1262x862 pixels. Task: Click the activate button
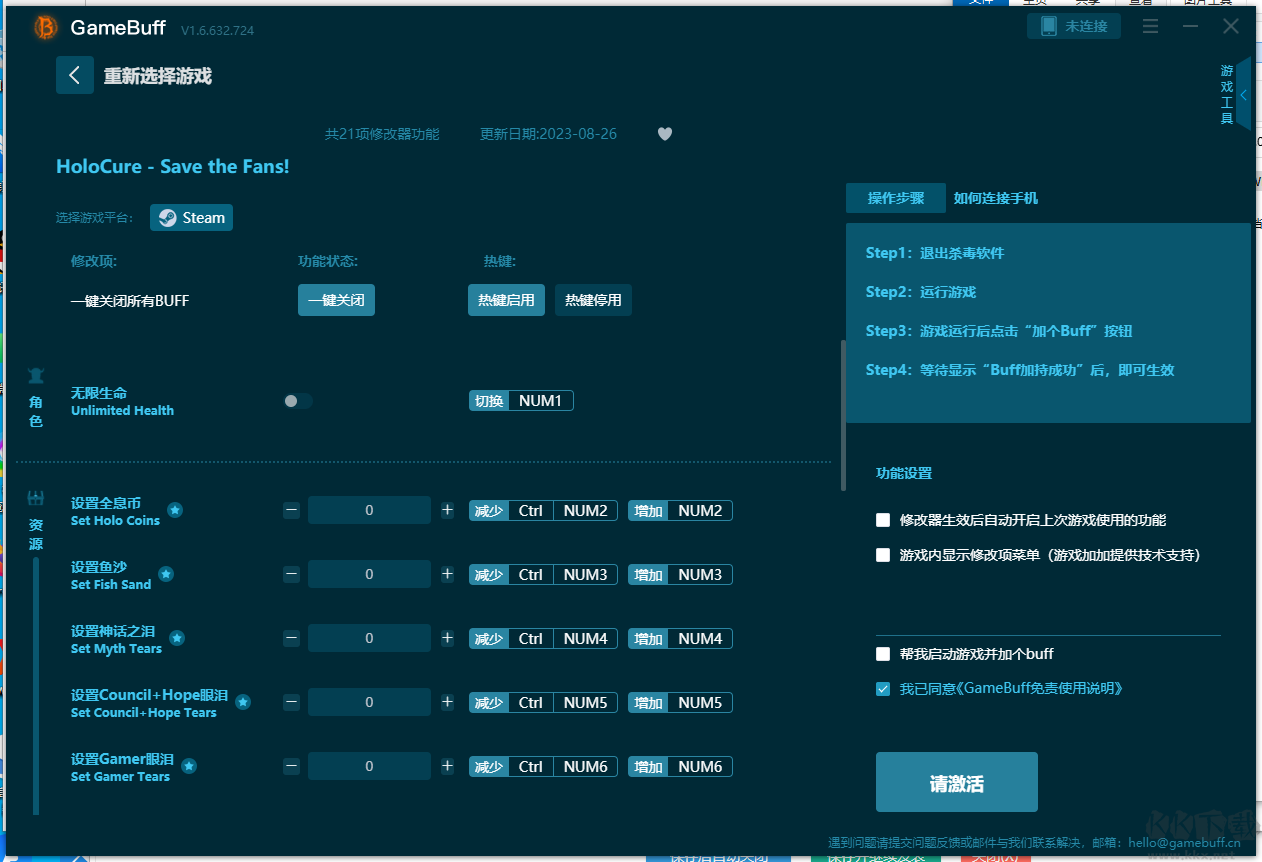tap(956, 782)
